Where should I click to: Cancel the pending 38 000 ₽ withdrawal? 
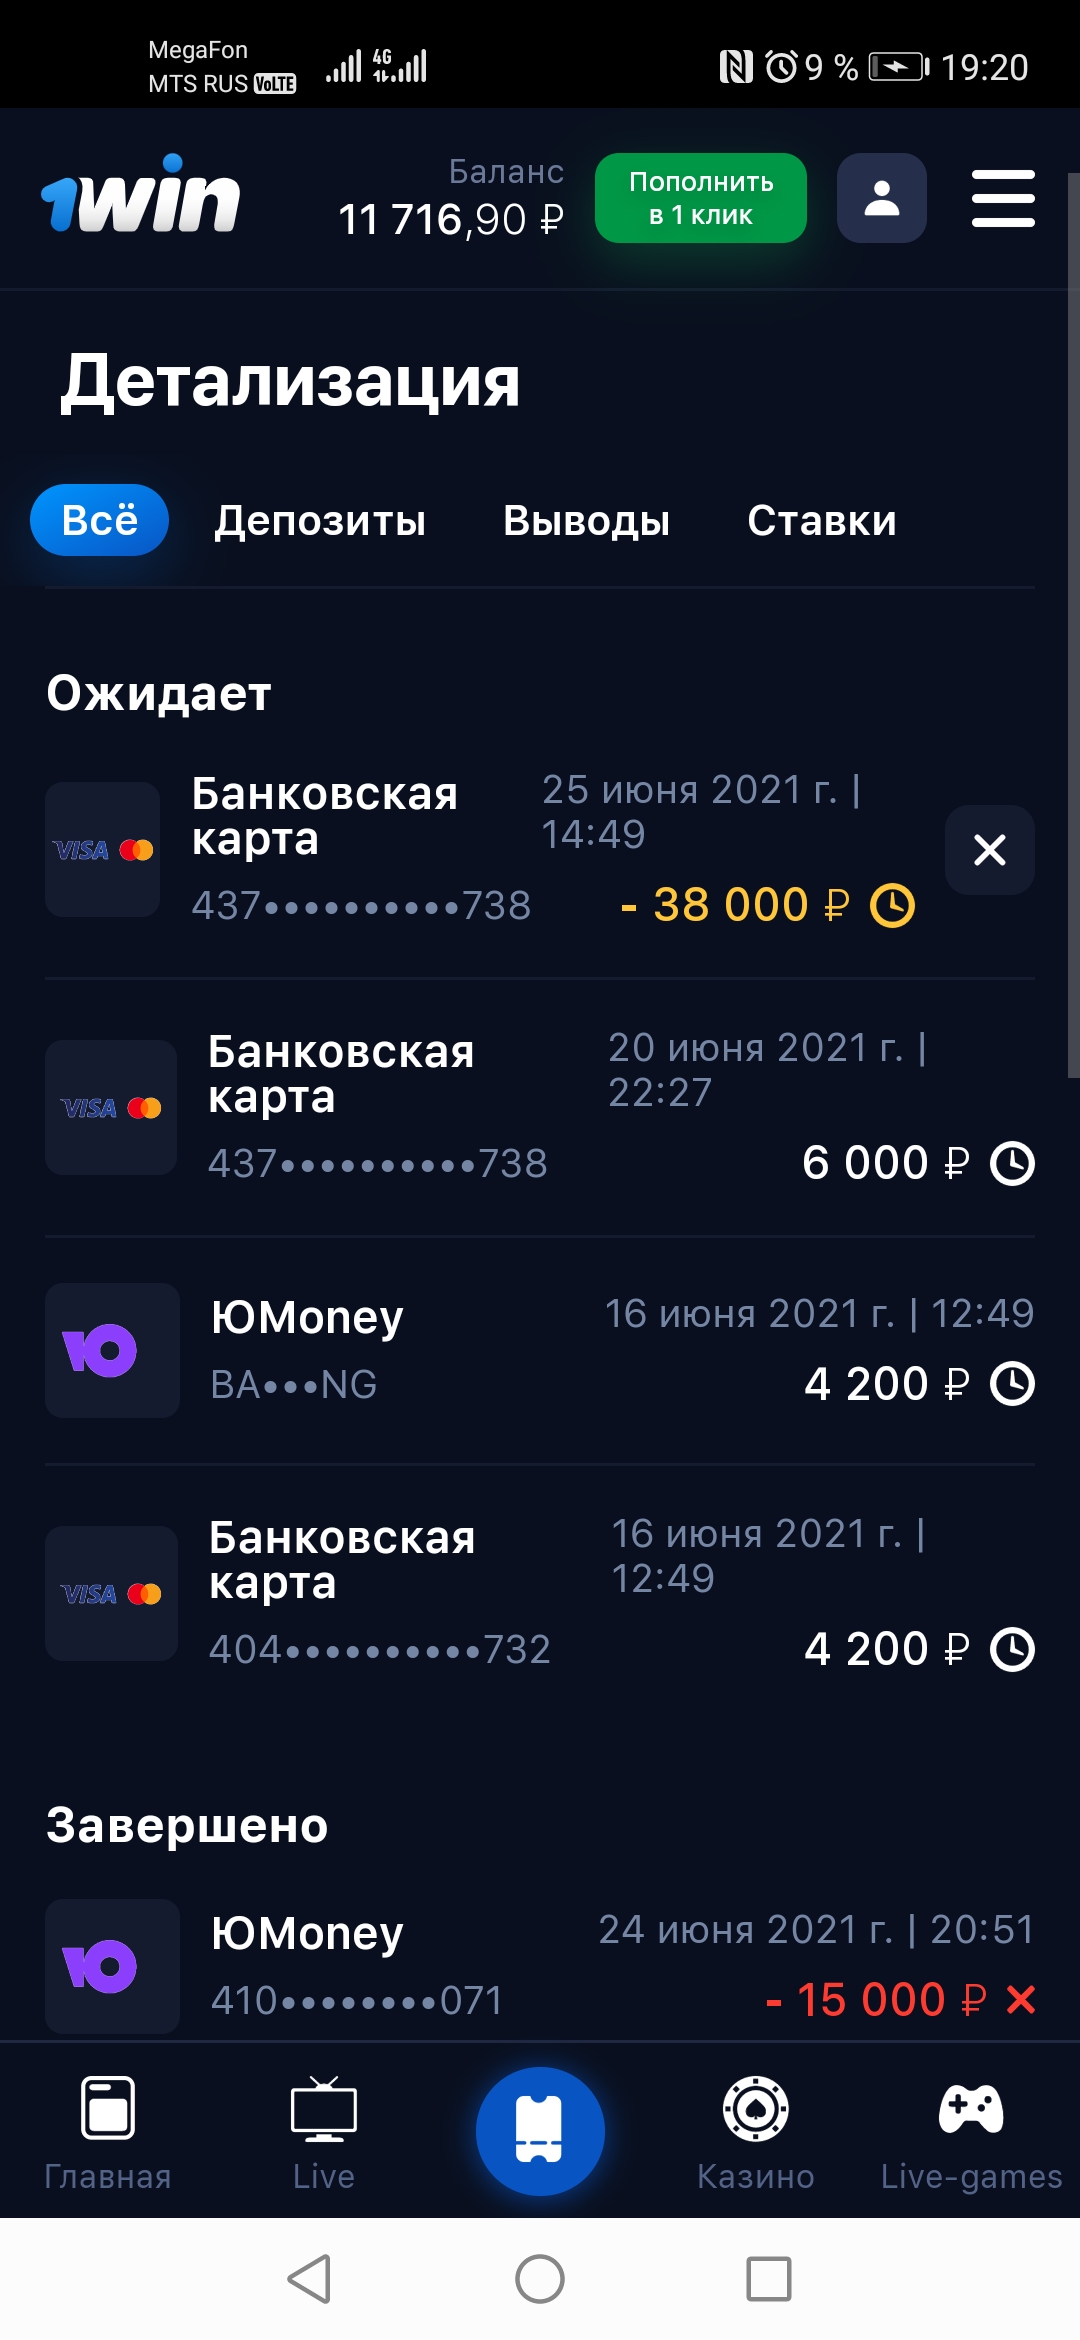989,850
